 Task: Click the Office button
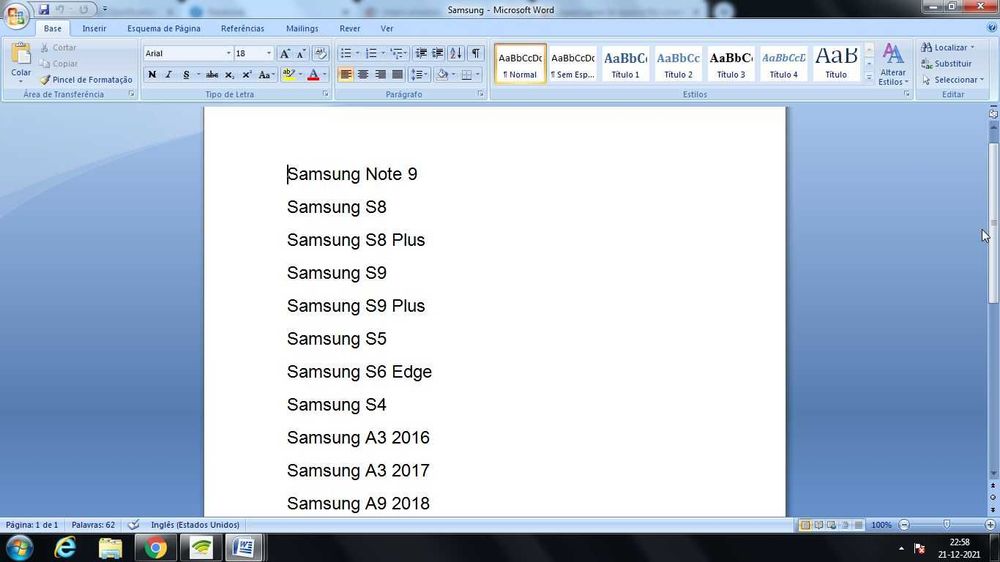pyautogui.click(x=15, y=15)
